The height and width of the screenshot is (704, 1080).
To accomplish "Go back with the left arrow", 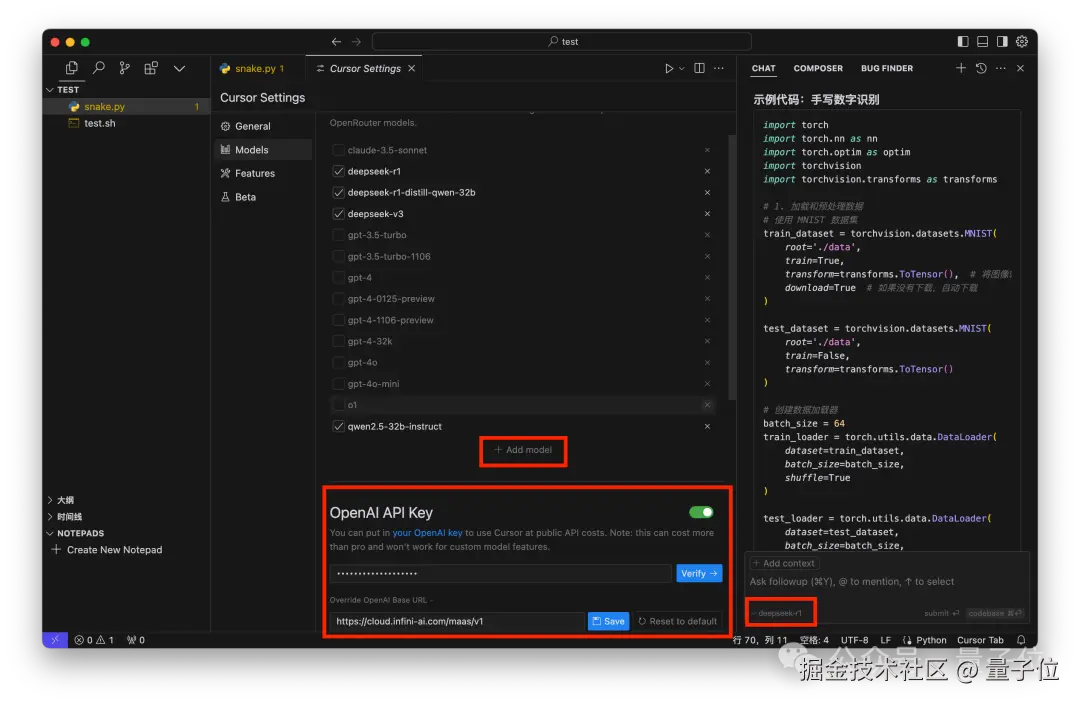I will tap(336, 42).
